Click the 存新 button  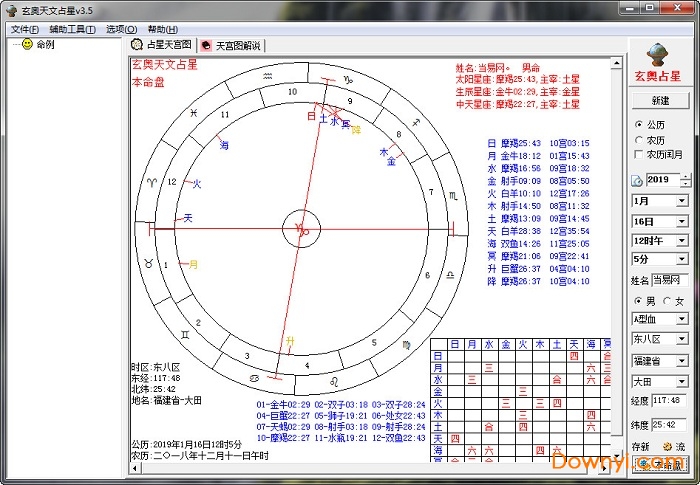point(641,447)
